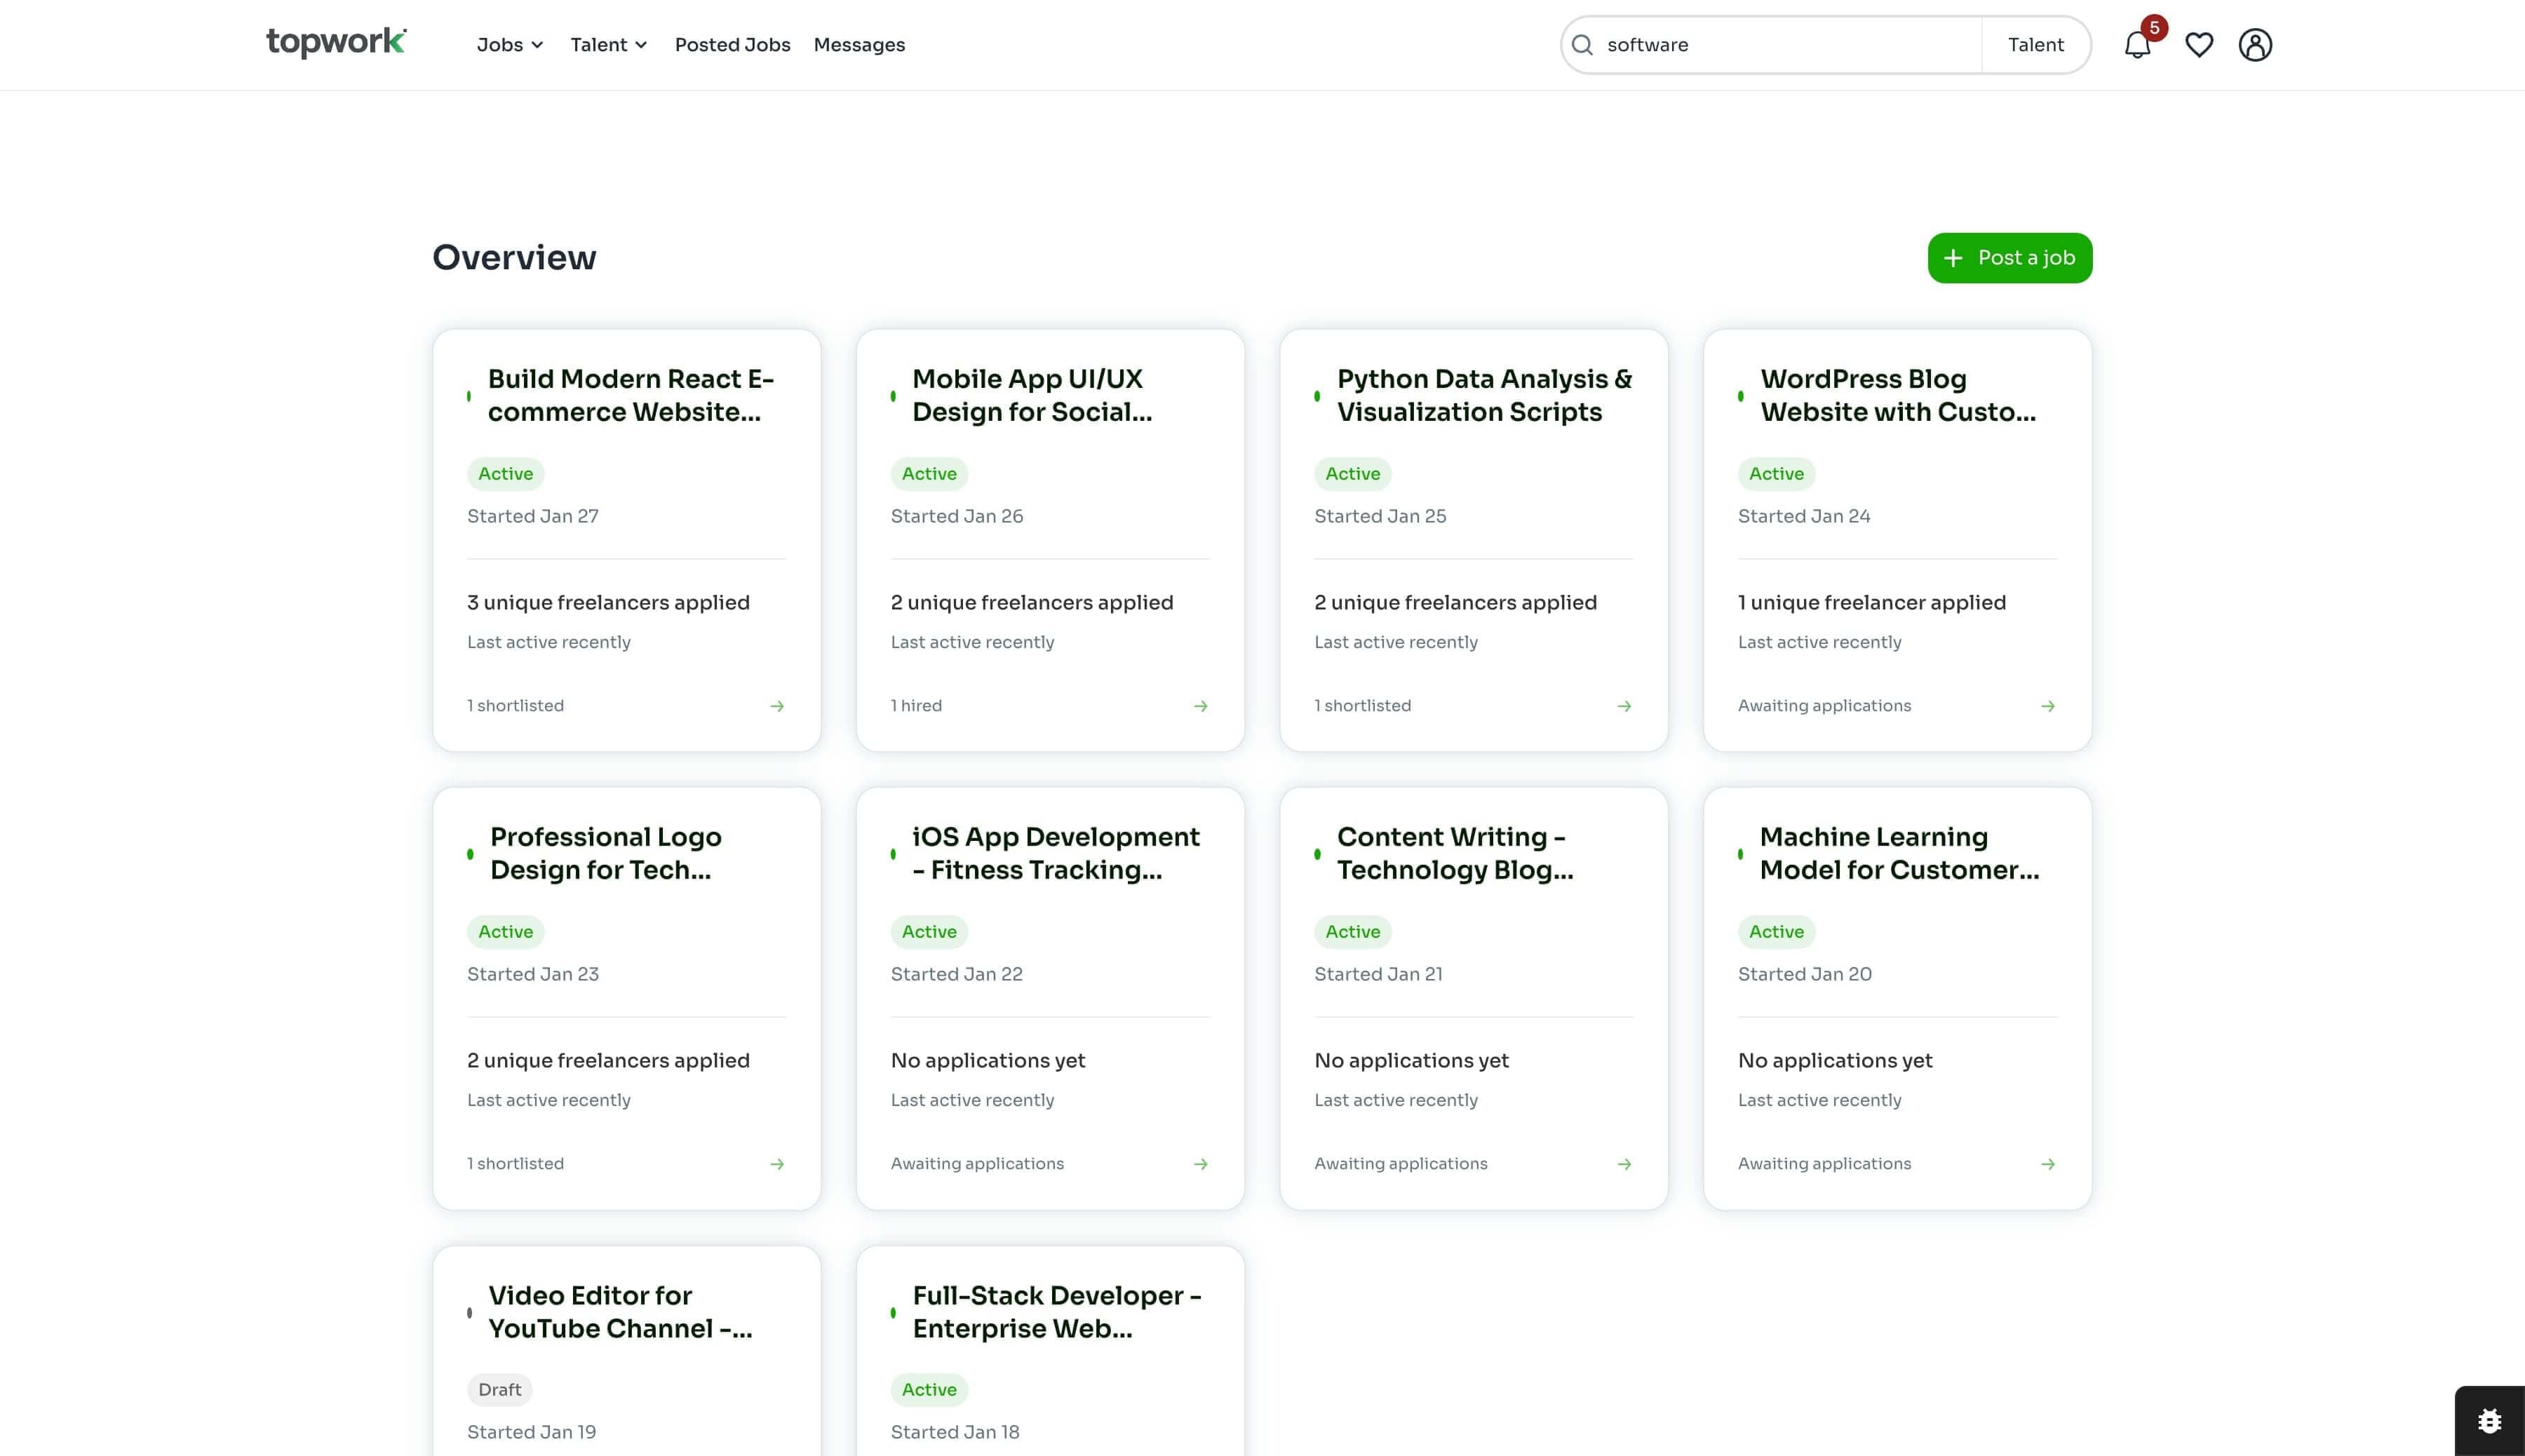This screenshot has width=2525, height=1456.
Task: Open the Messages page
Action: click(859, 45)
